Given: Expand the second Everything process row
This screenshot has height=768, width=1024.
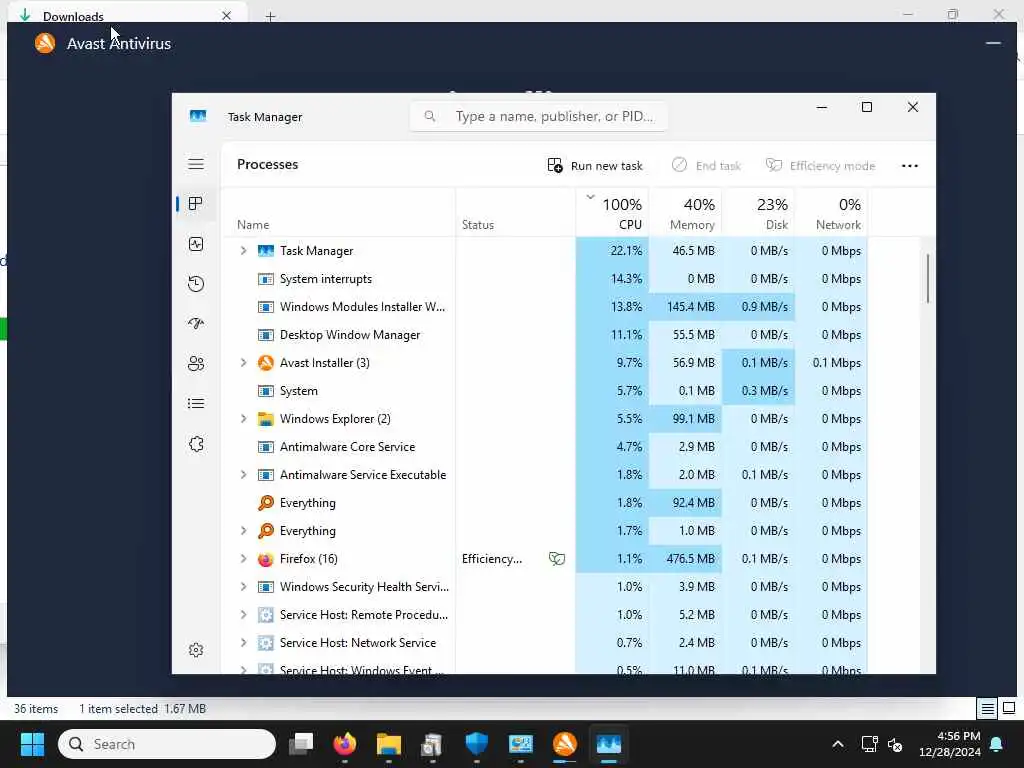Looking at the screenshot, I should pos(244,531).
